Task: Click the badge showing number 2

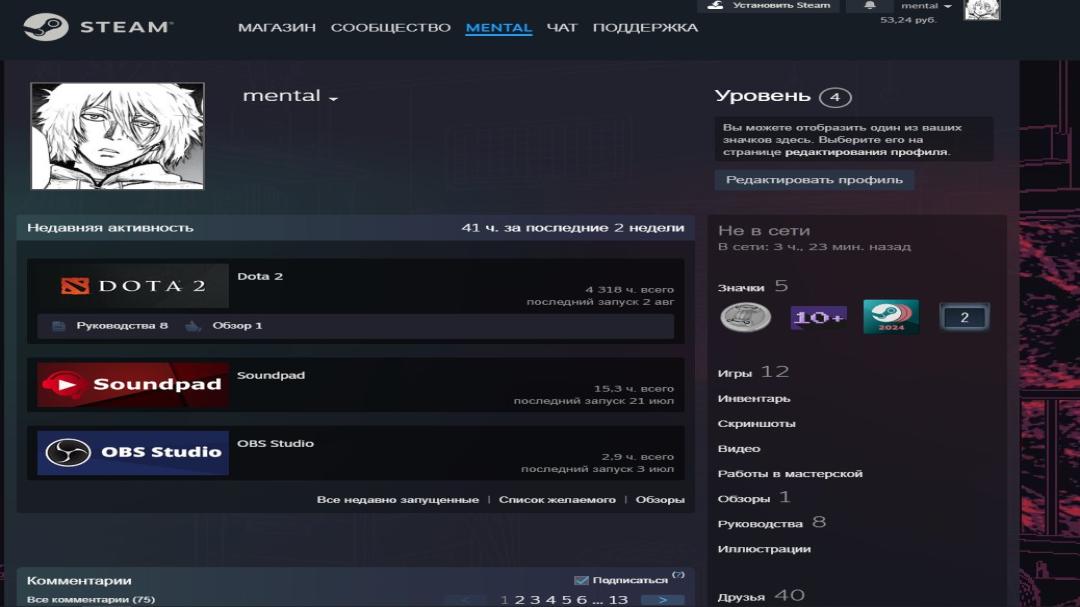Action: pyautogui.click(x=964, y=317)
